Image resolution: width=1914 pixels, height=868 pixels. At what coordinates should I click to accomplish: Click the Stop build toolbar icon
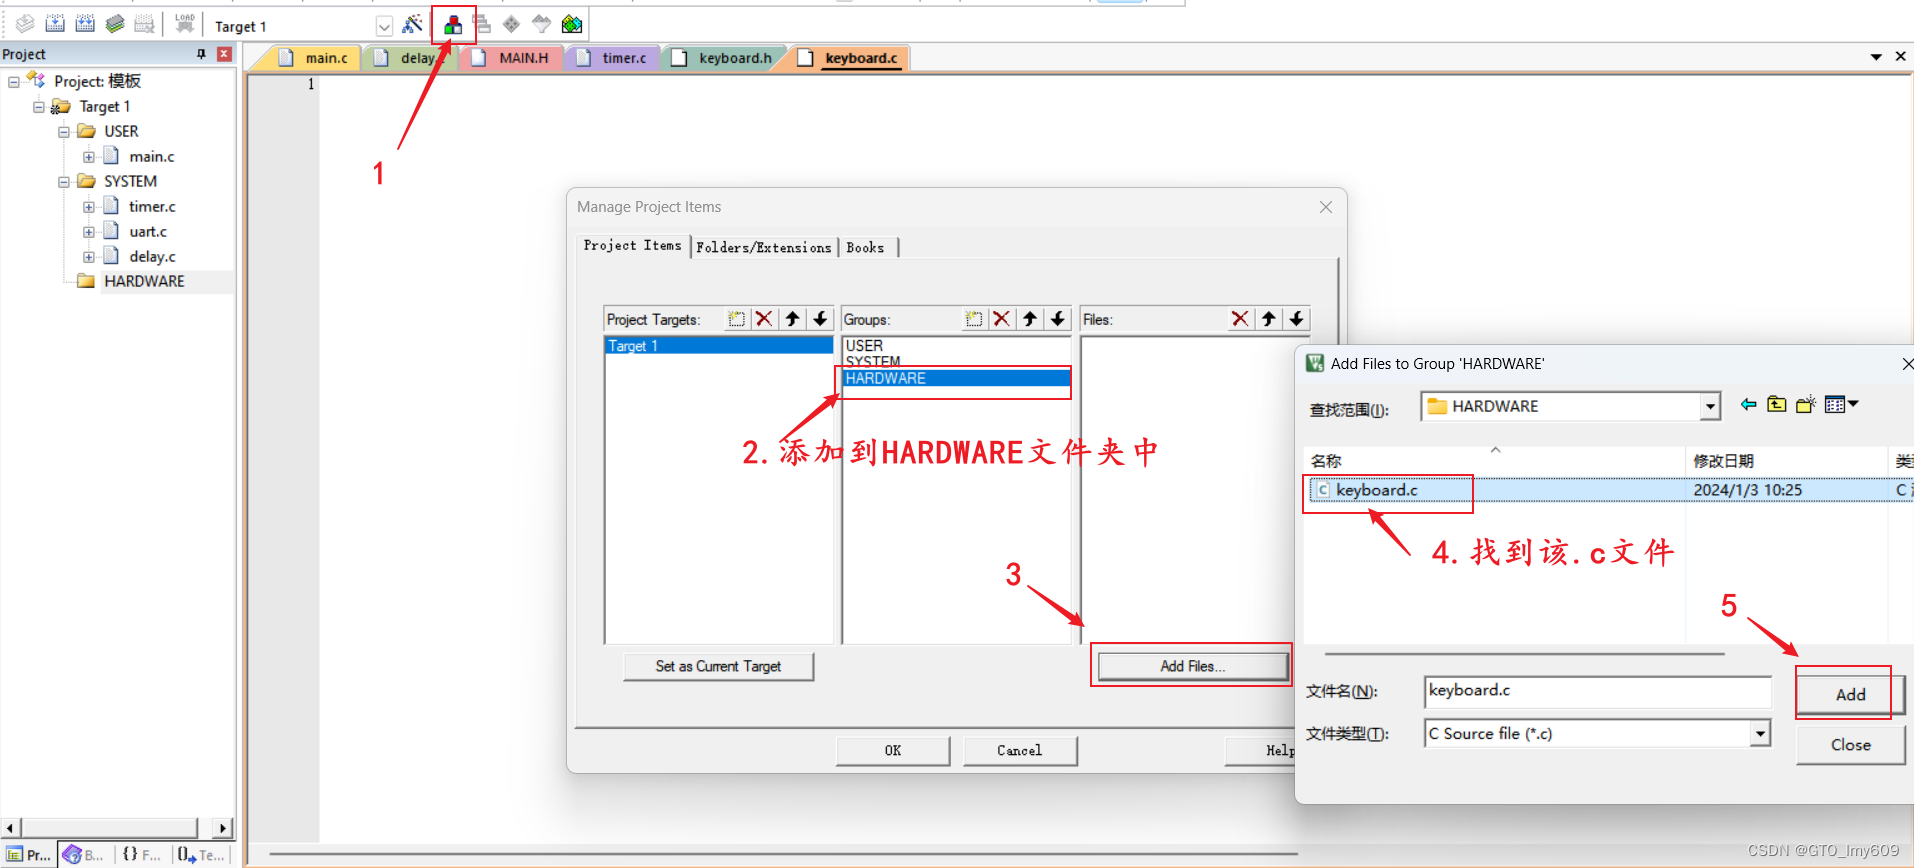(145, 24)
